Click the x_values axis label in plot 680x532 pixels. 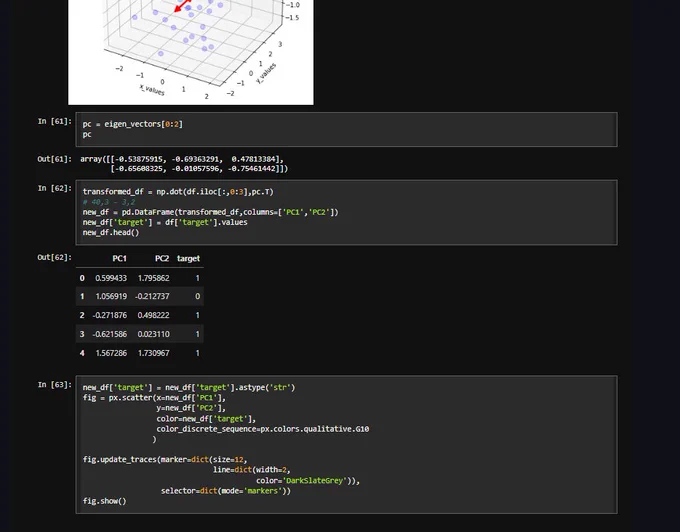click(152, 89)
